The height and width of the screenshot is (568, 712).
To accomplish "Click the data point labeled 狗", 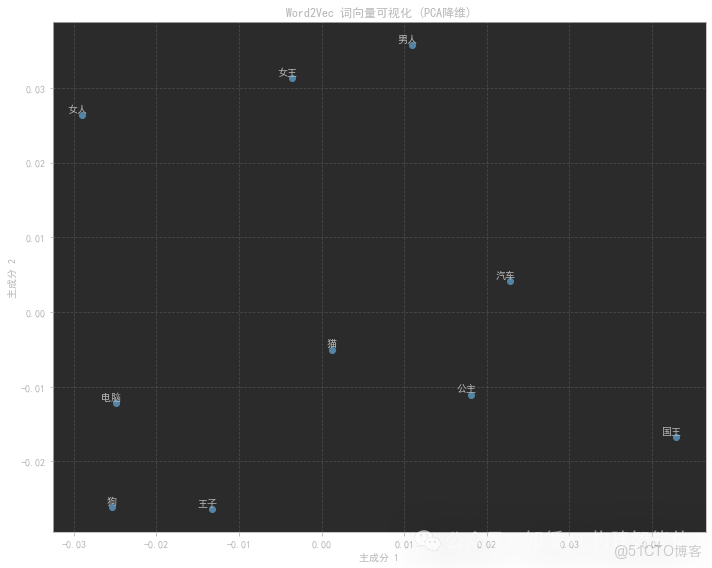I will pyautogui.click(x=113, y=507).
